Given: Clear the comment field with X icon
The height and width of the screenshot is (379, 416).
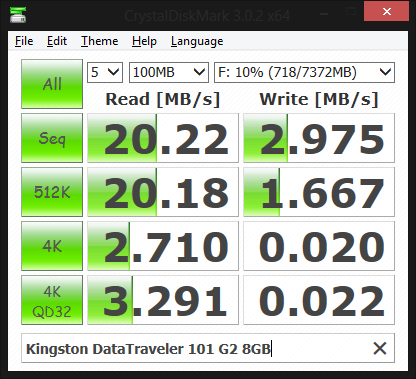Looking at the screenshot, I should (x=380, y=349).
